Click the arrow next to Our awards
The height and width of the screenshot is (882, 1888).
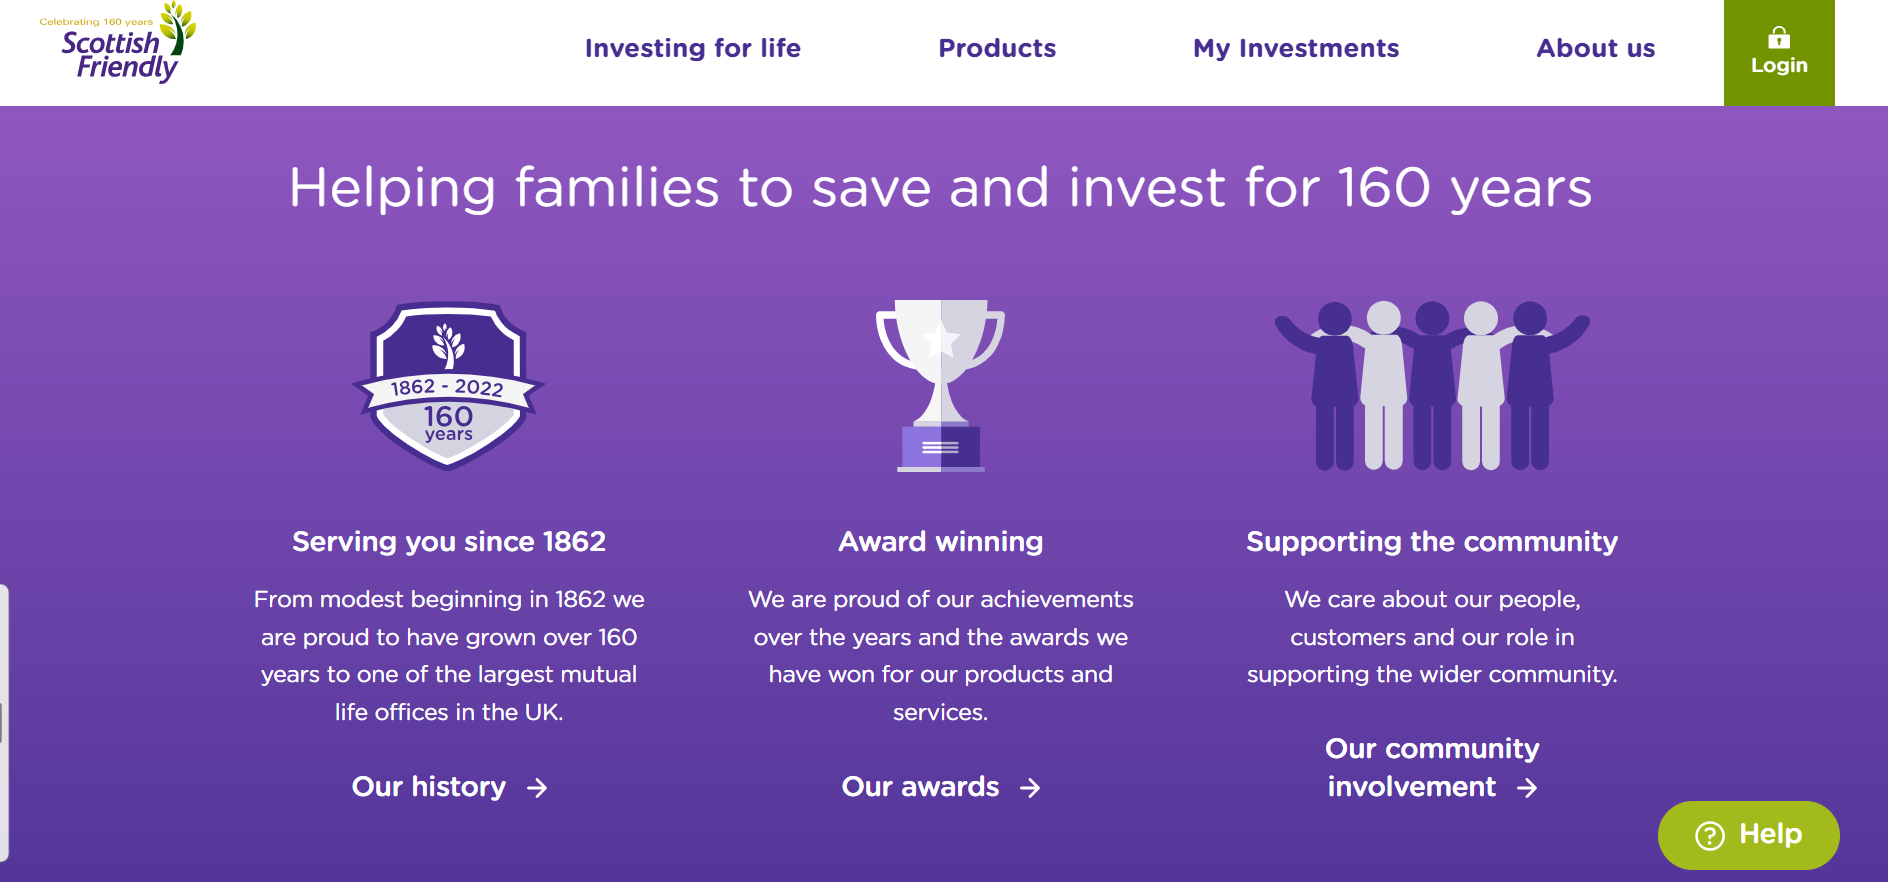[x=1030, y=788]
